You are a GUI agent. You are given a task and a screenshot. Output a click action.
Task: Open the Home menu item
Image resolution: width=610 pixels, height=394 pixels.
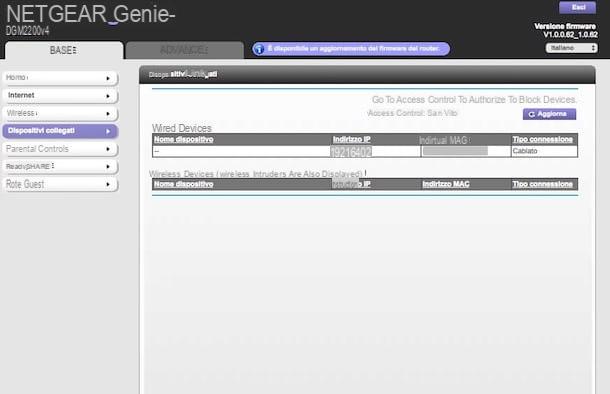coord(60,78)
